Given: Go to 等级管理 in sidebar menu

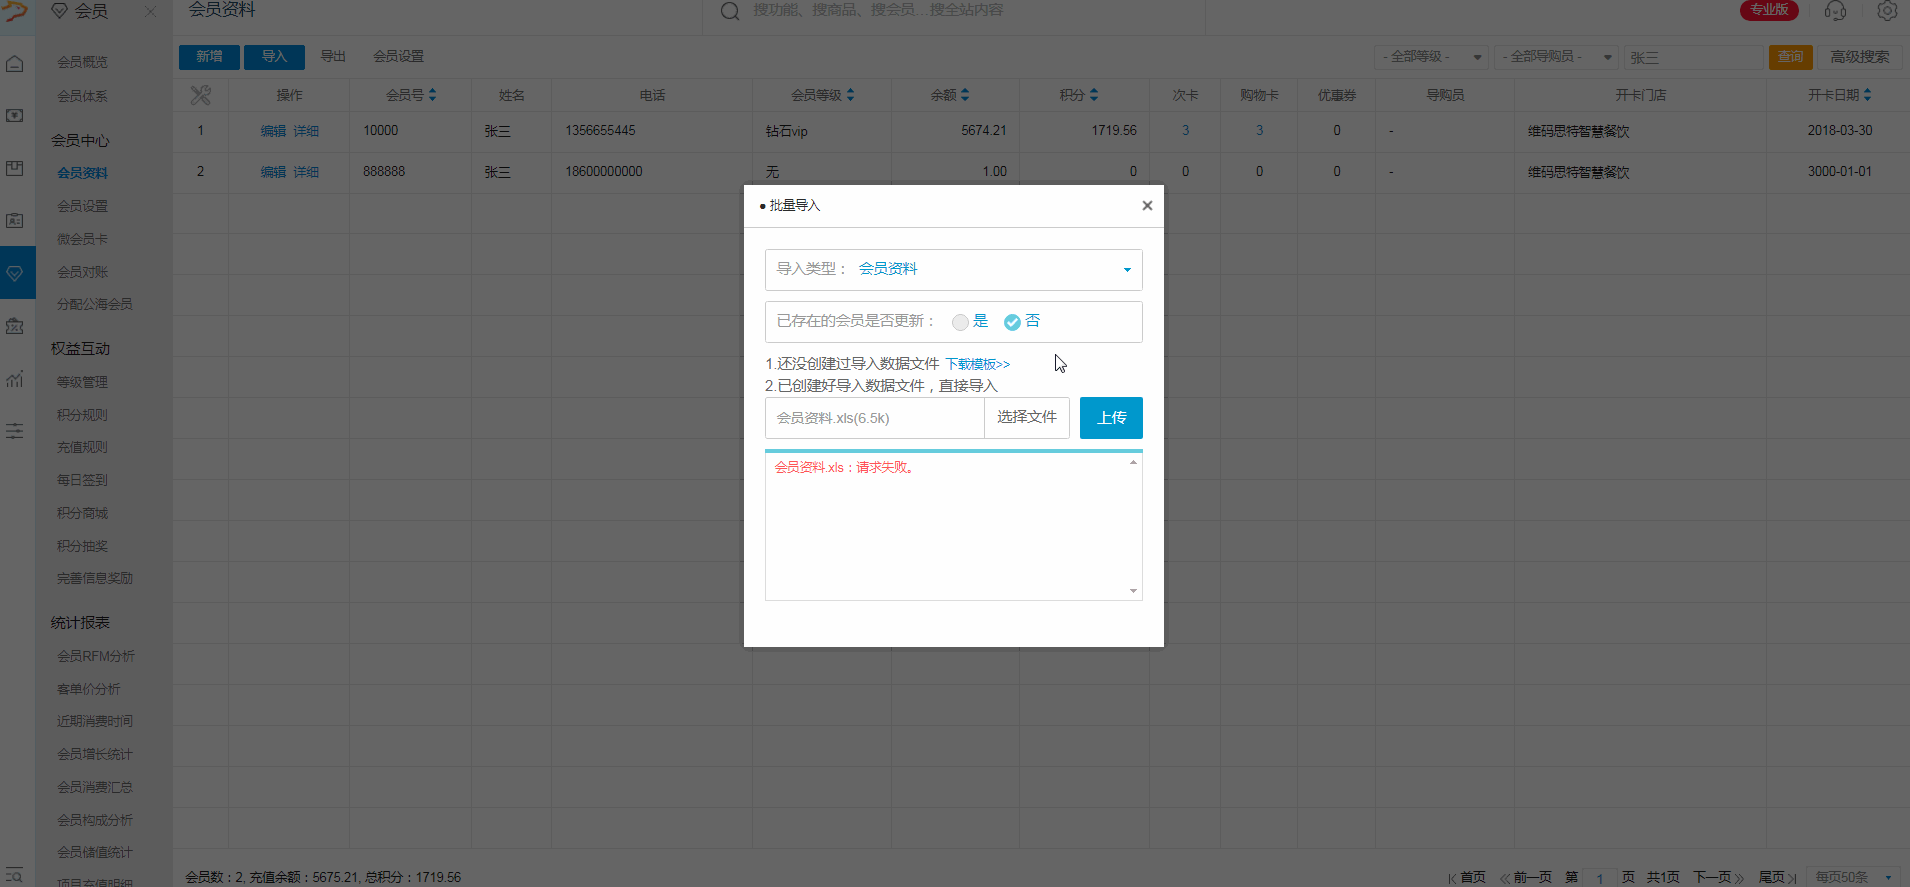Looking at the screenshot, I should tap(82, 382).
